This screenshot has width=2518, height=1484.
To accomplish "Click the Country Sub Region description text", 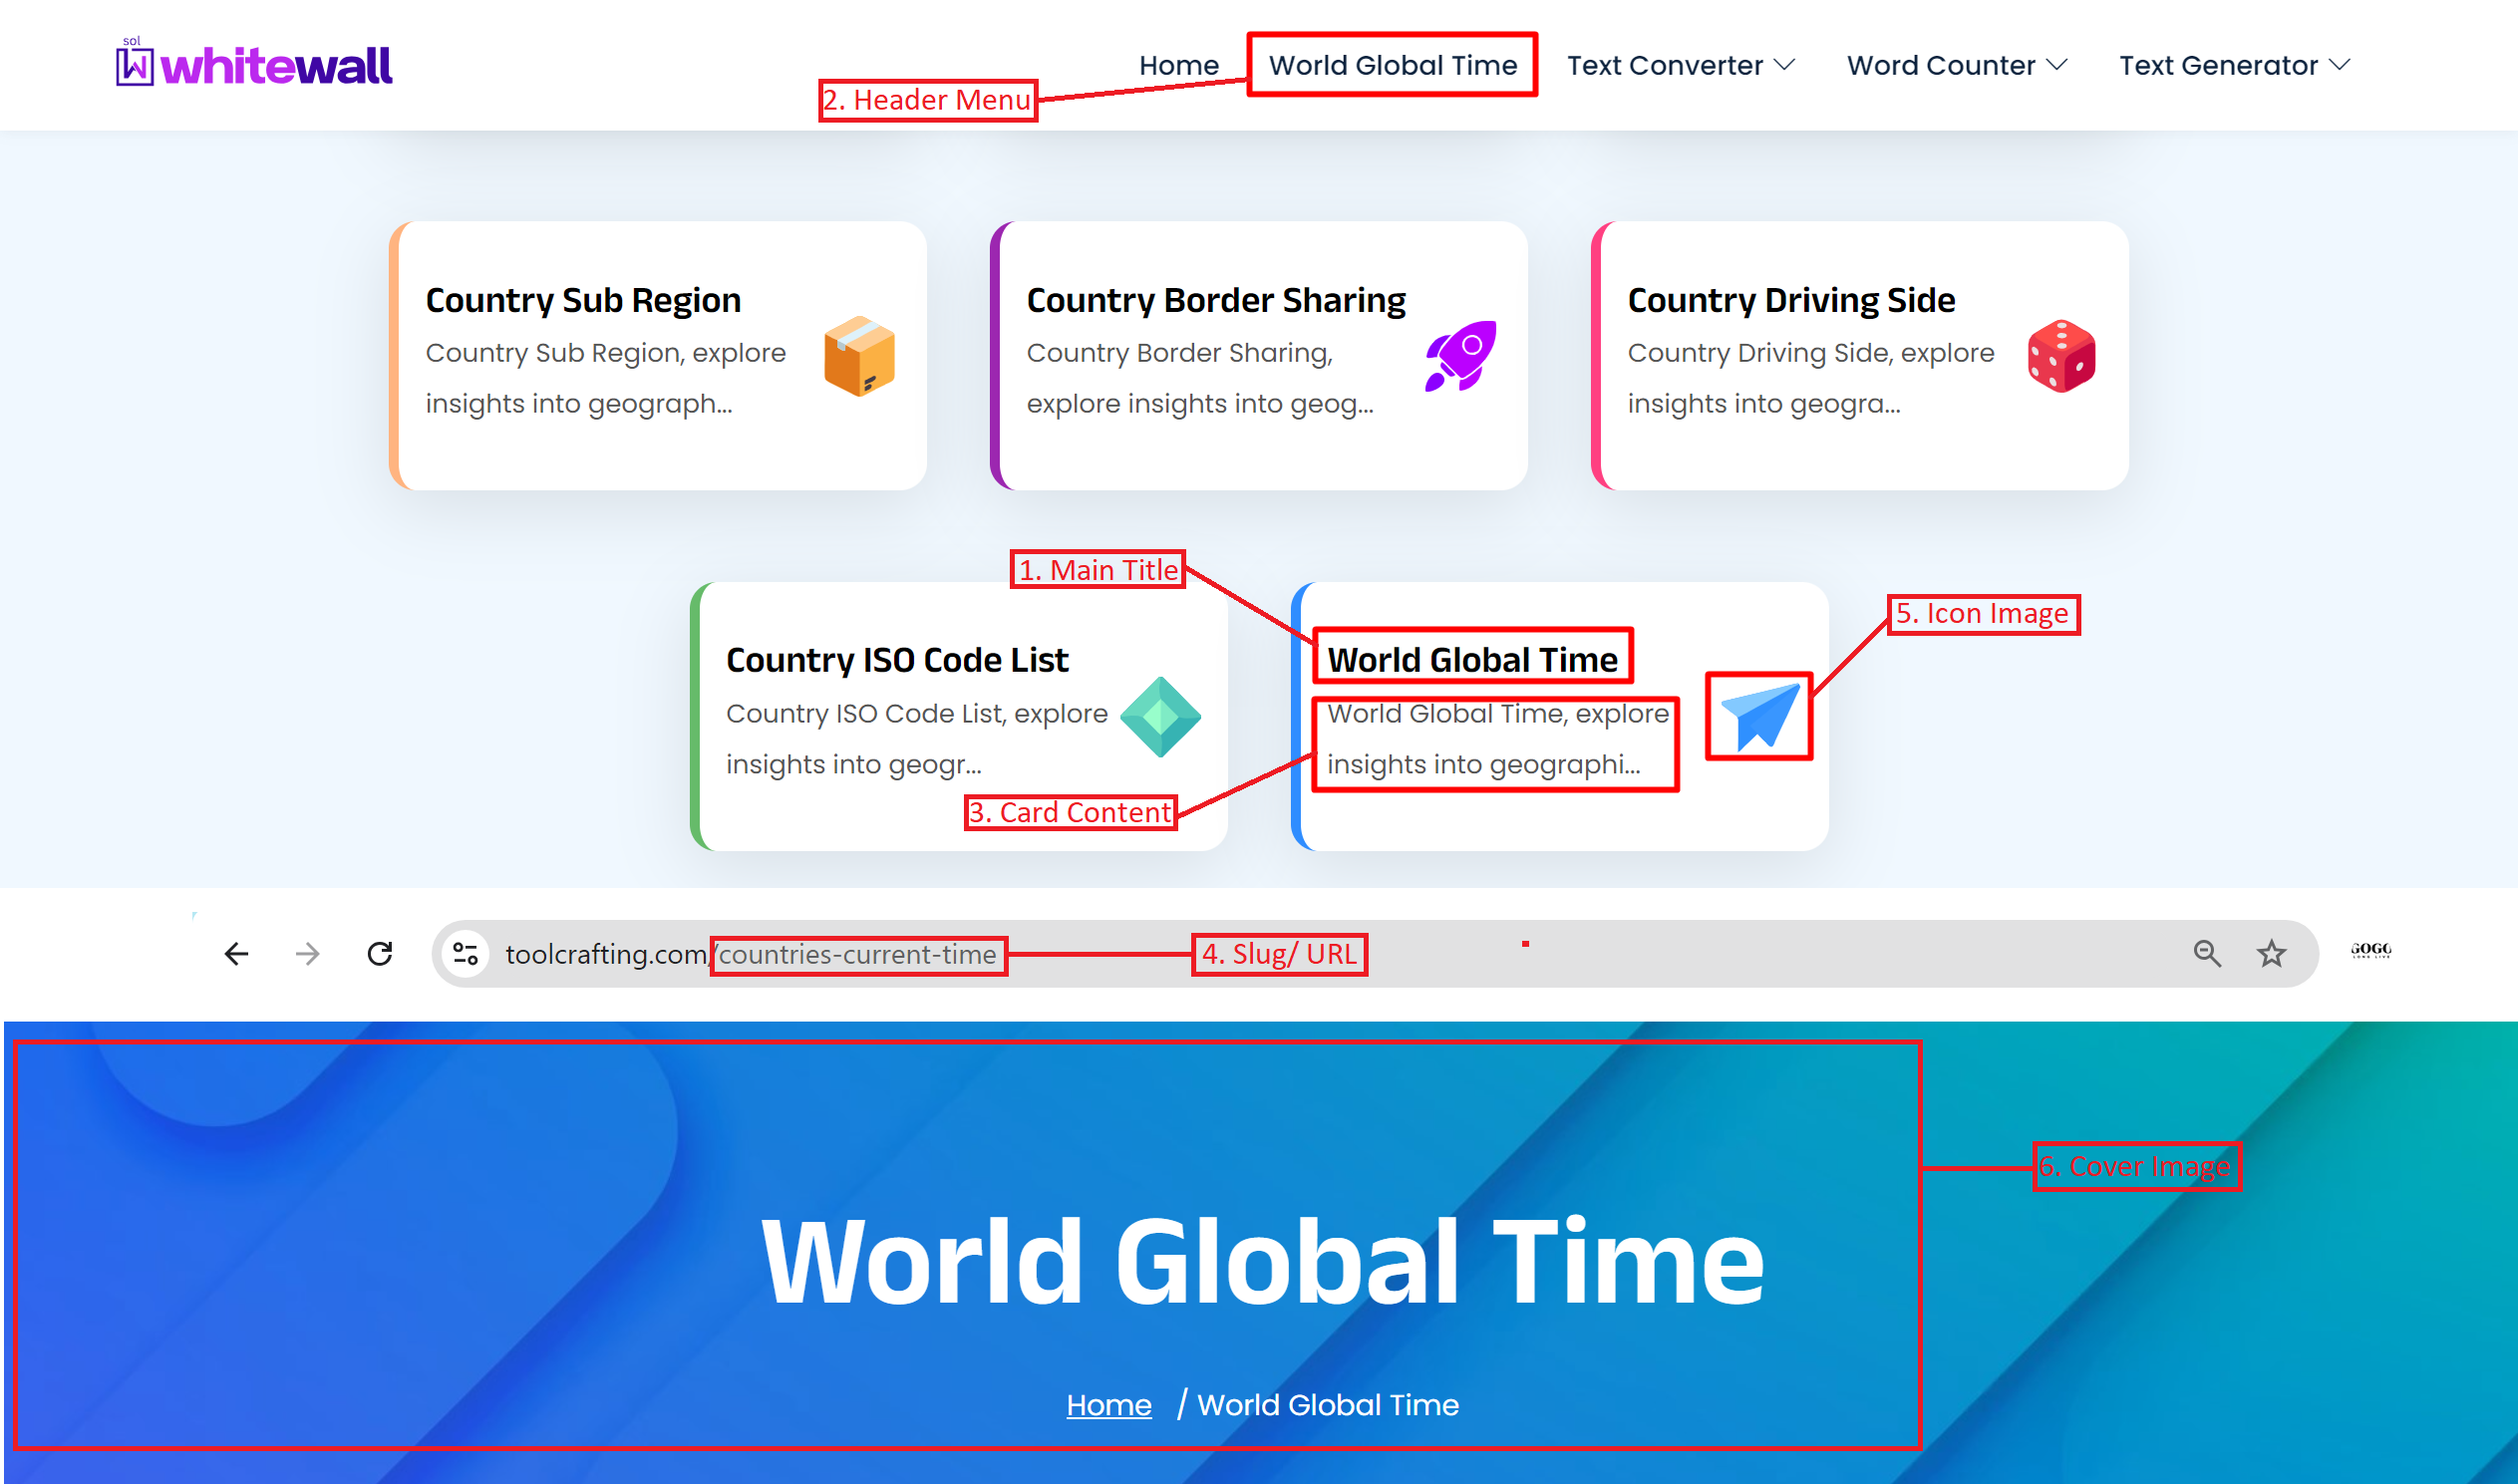I will (x=606, y=378).
